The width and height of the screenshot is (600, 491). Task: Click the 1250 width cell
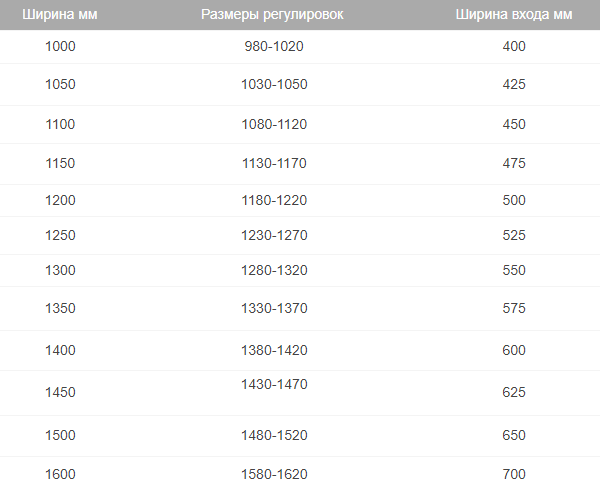coord(60,235)
